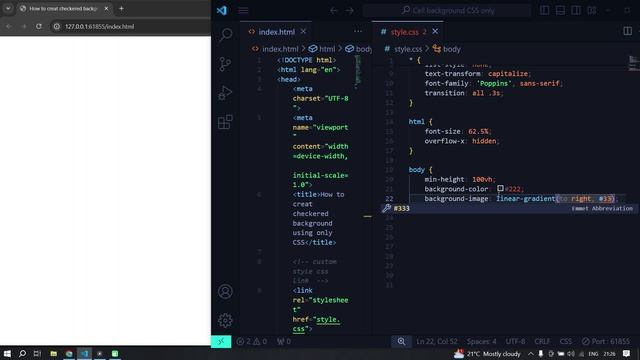The height and width of the screenshot is (360, 640).
Task: Click the command center search box
Action: pyautogui.click(x=447, y=10)
